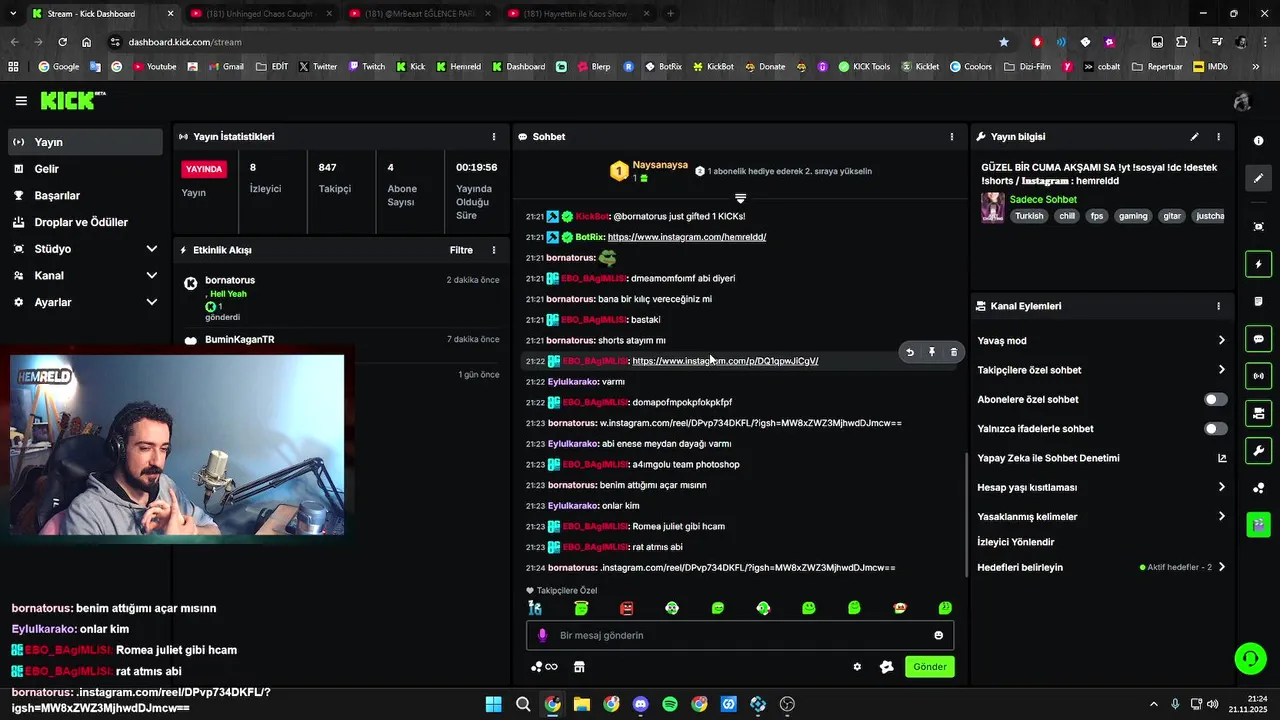Open the shop icon below chat input
The width and height of the screenshot is (1280, 720).
[579, 667]
